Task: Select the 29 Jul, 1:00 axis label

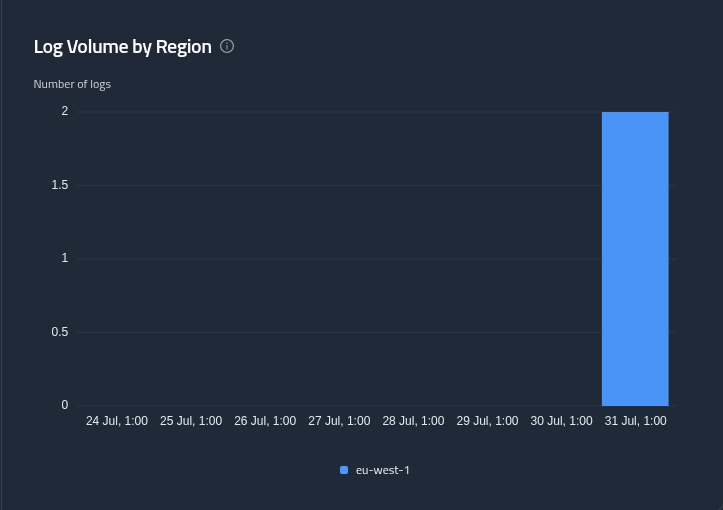Action: pyautogui.click(x=487, y=421)
